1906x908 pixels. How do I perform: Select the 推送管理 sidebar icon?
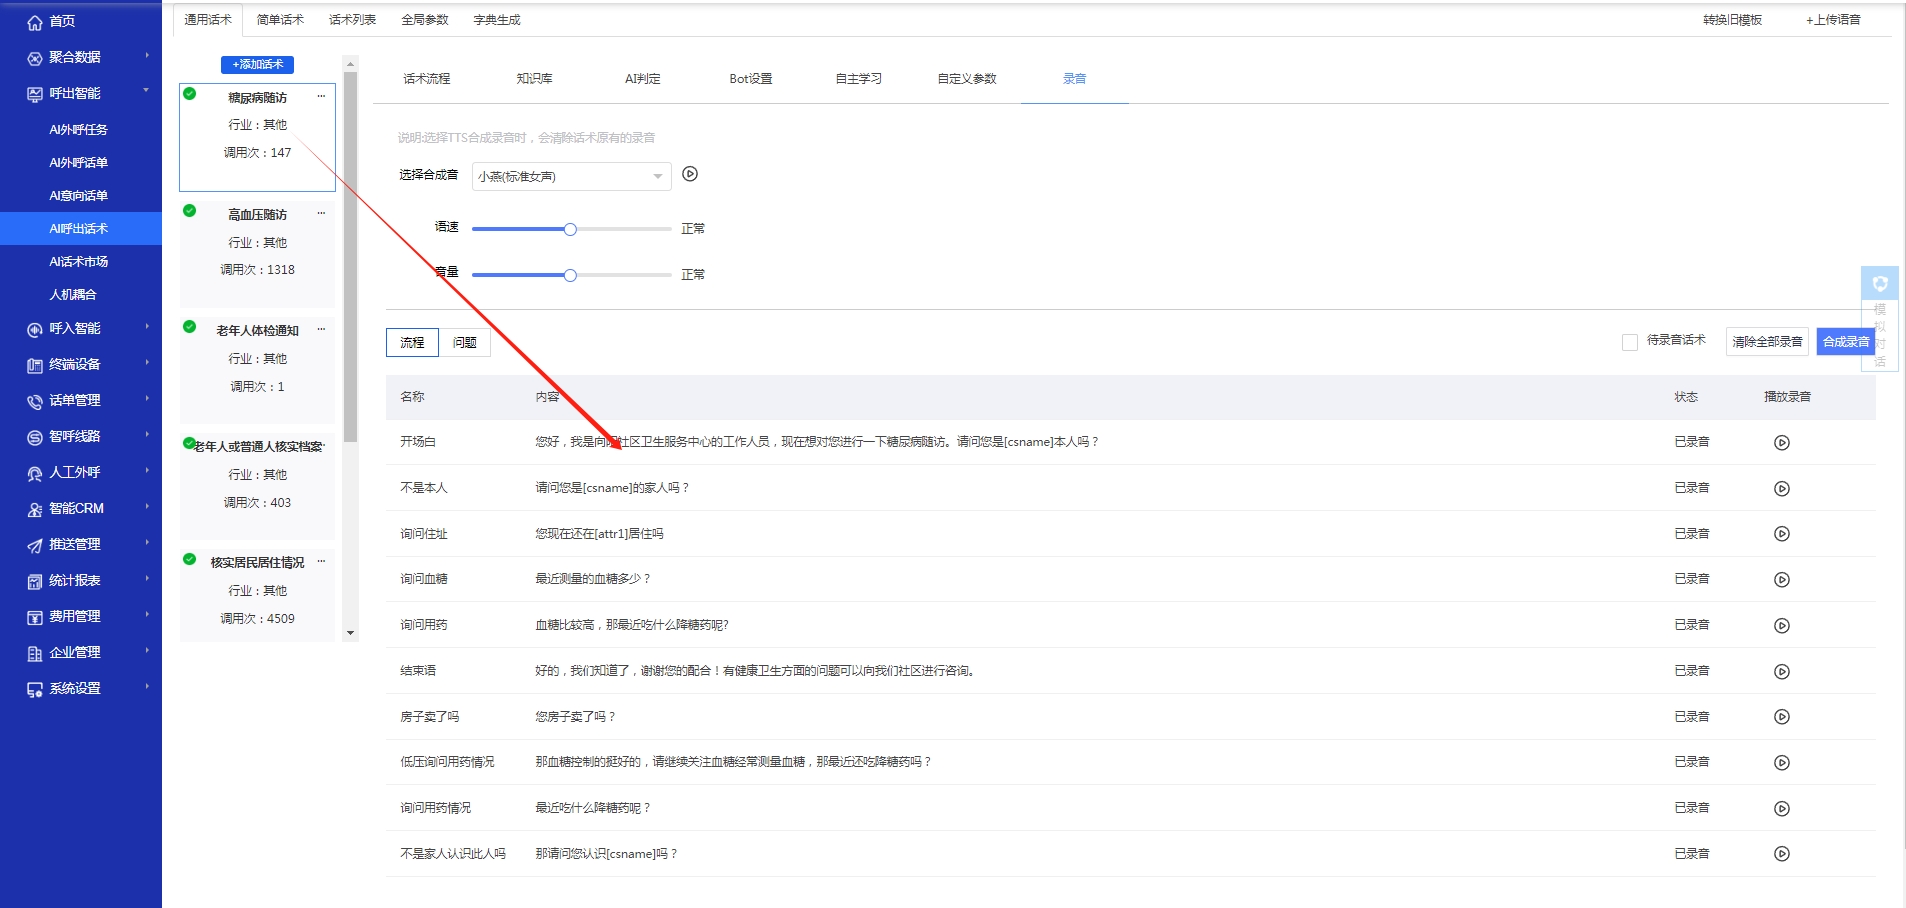tap(33, 544)
